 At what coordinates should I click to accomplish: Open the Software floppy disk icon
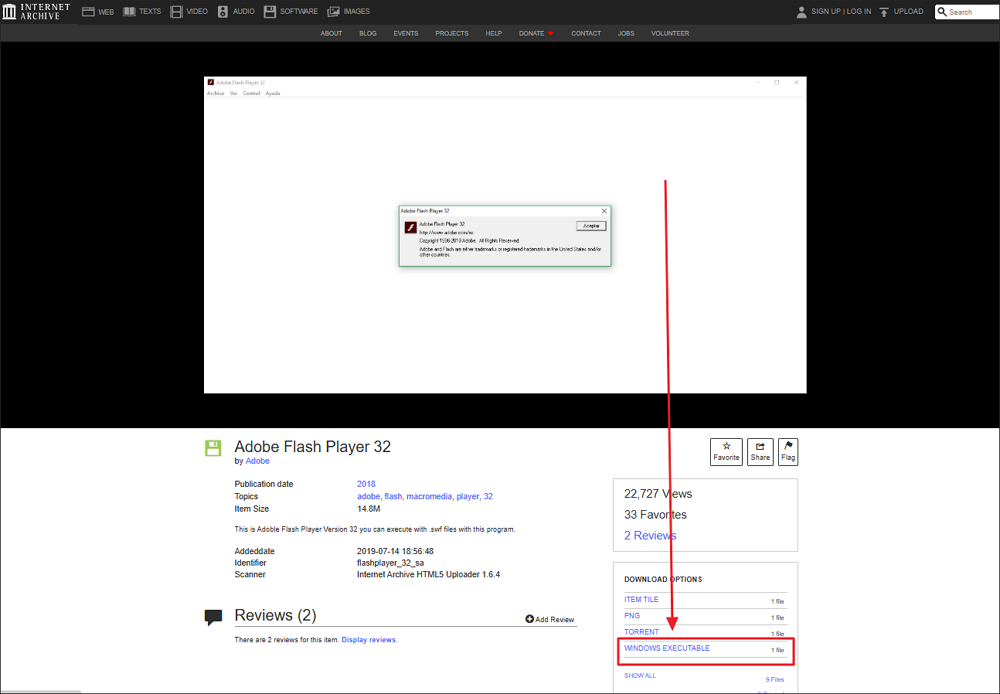point(271,12)
